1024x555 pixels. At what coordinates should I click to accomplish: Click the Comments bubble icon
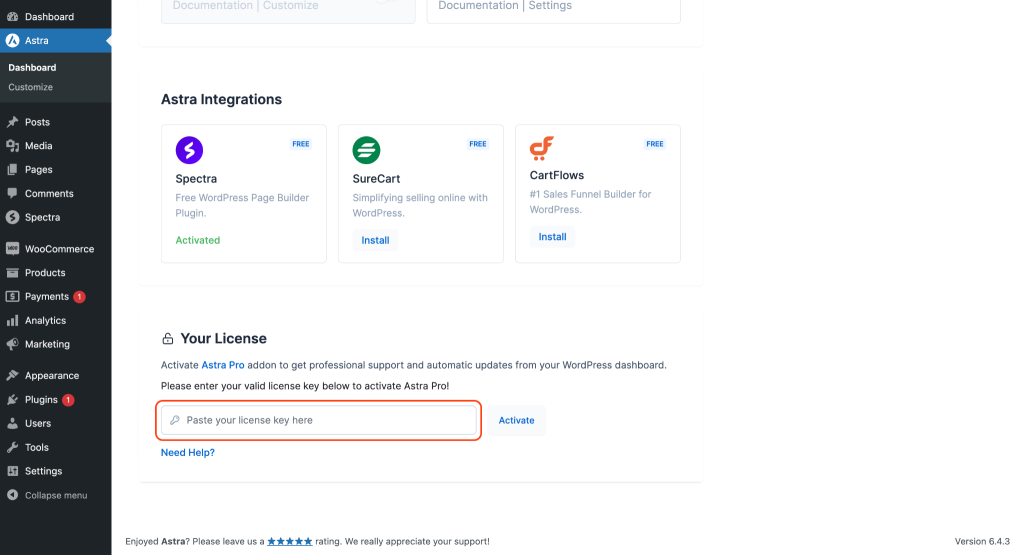(x=12, y=193)
